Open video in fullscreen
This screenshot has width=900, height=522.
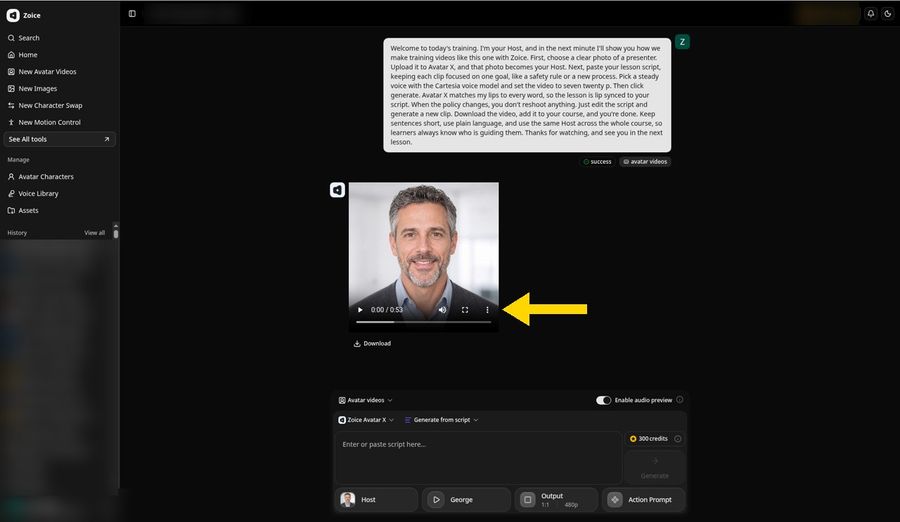click(465, 310)
